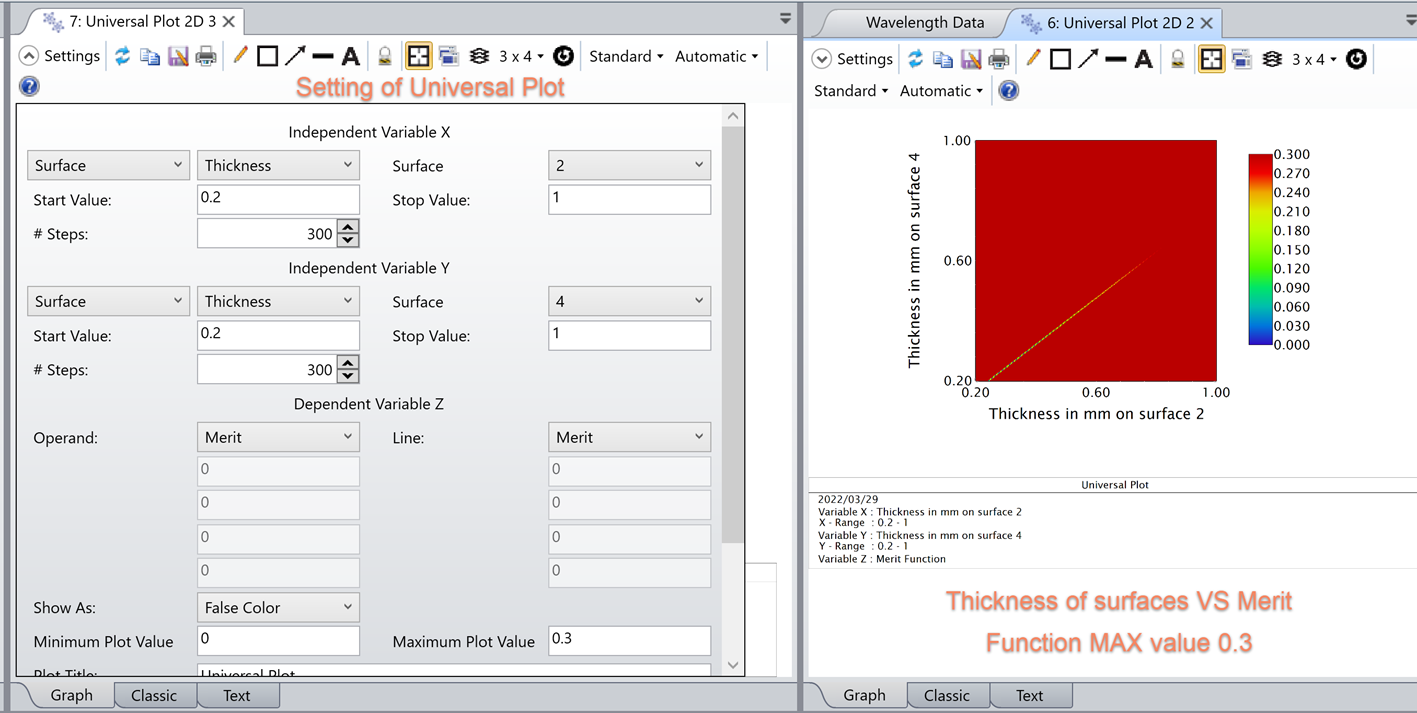Viewport: 1417px width, 713px height.
Task: Open surface number dropdown showing 2
Action: (x=630, y=165)
